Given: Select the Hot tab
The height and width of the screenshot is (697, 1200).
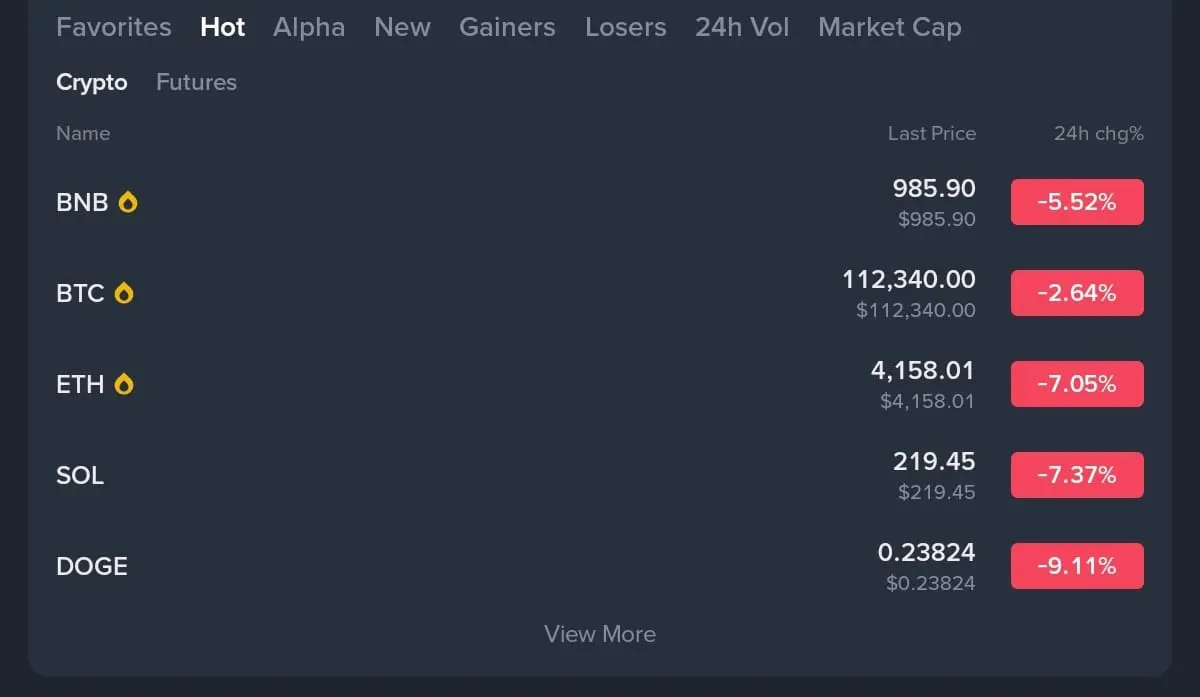Looking at the screenshot, I should click(x=223, y=27).
